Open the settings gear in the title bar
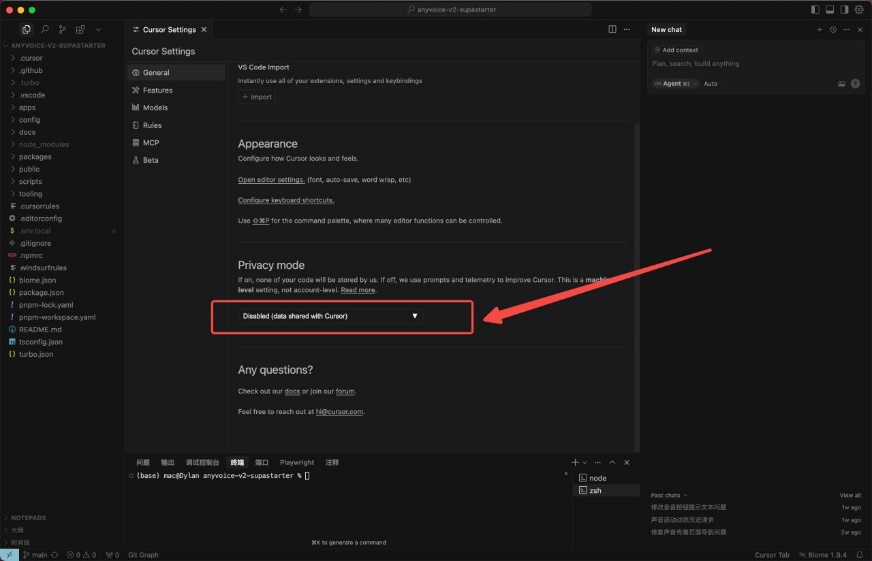The height and width of the screenshot is (561, 872). click(x=858, y=9)
